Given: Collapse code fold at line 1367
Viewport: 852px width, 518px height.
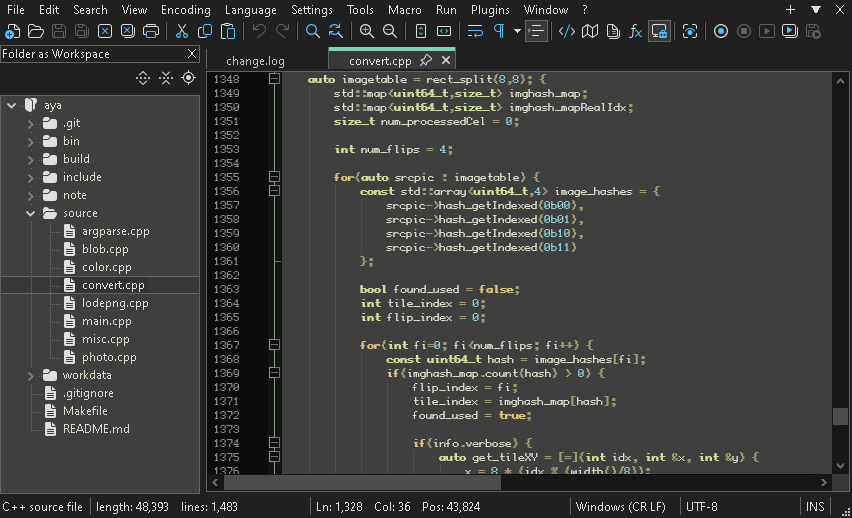Looking at the screenshot, I should (x=273, y=345).
